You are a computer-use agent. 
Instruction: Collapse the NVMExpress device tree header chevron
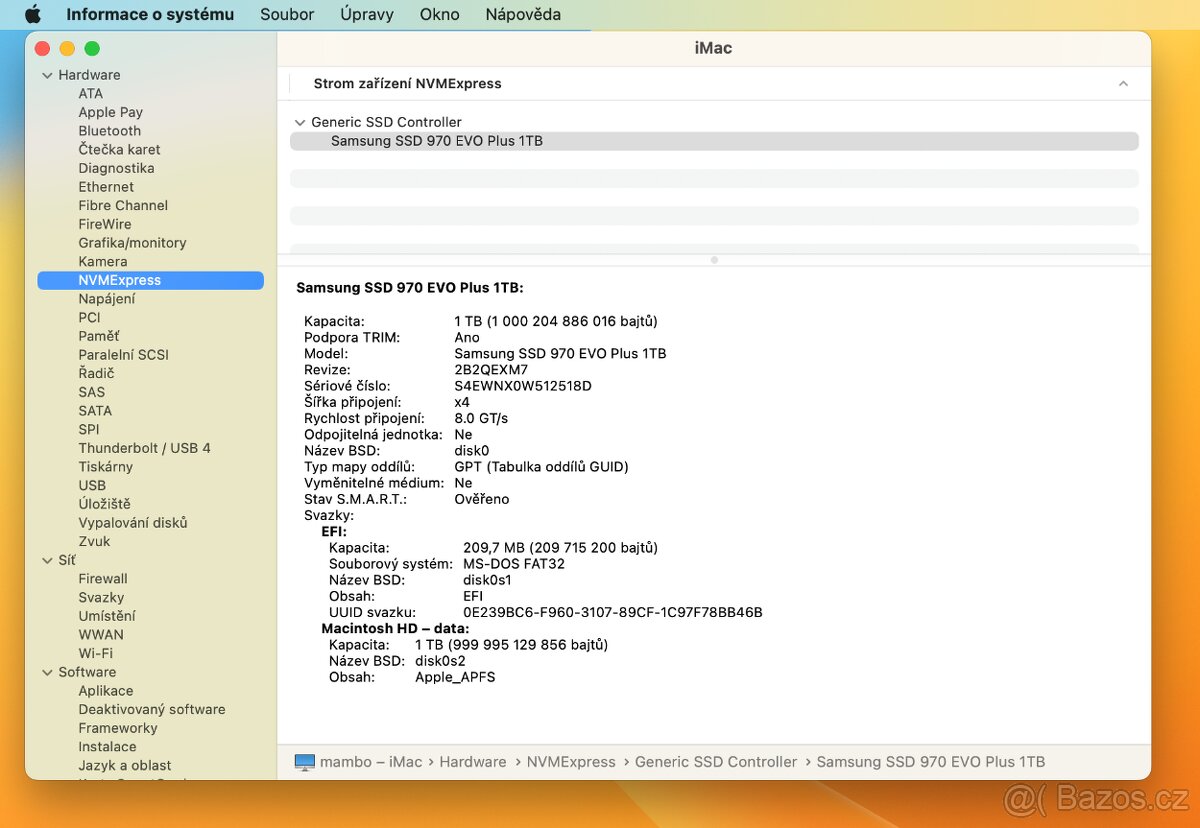pyautogui.click(x=1123, y=84)
